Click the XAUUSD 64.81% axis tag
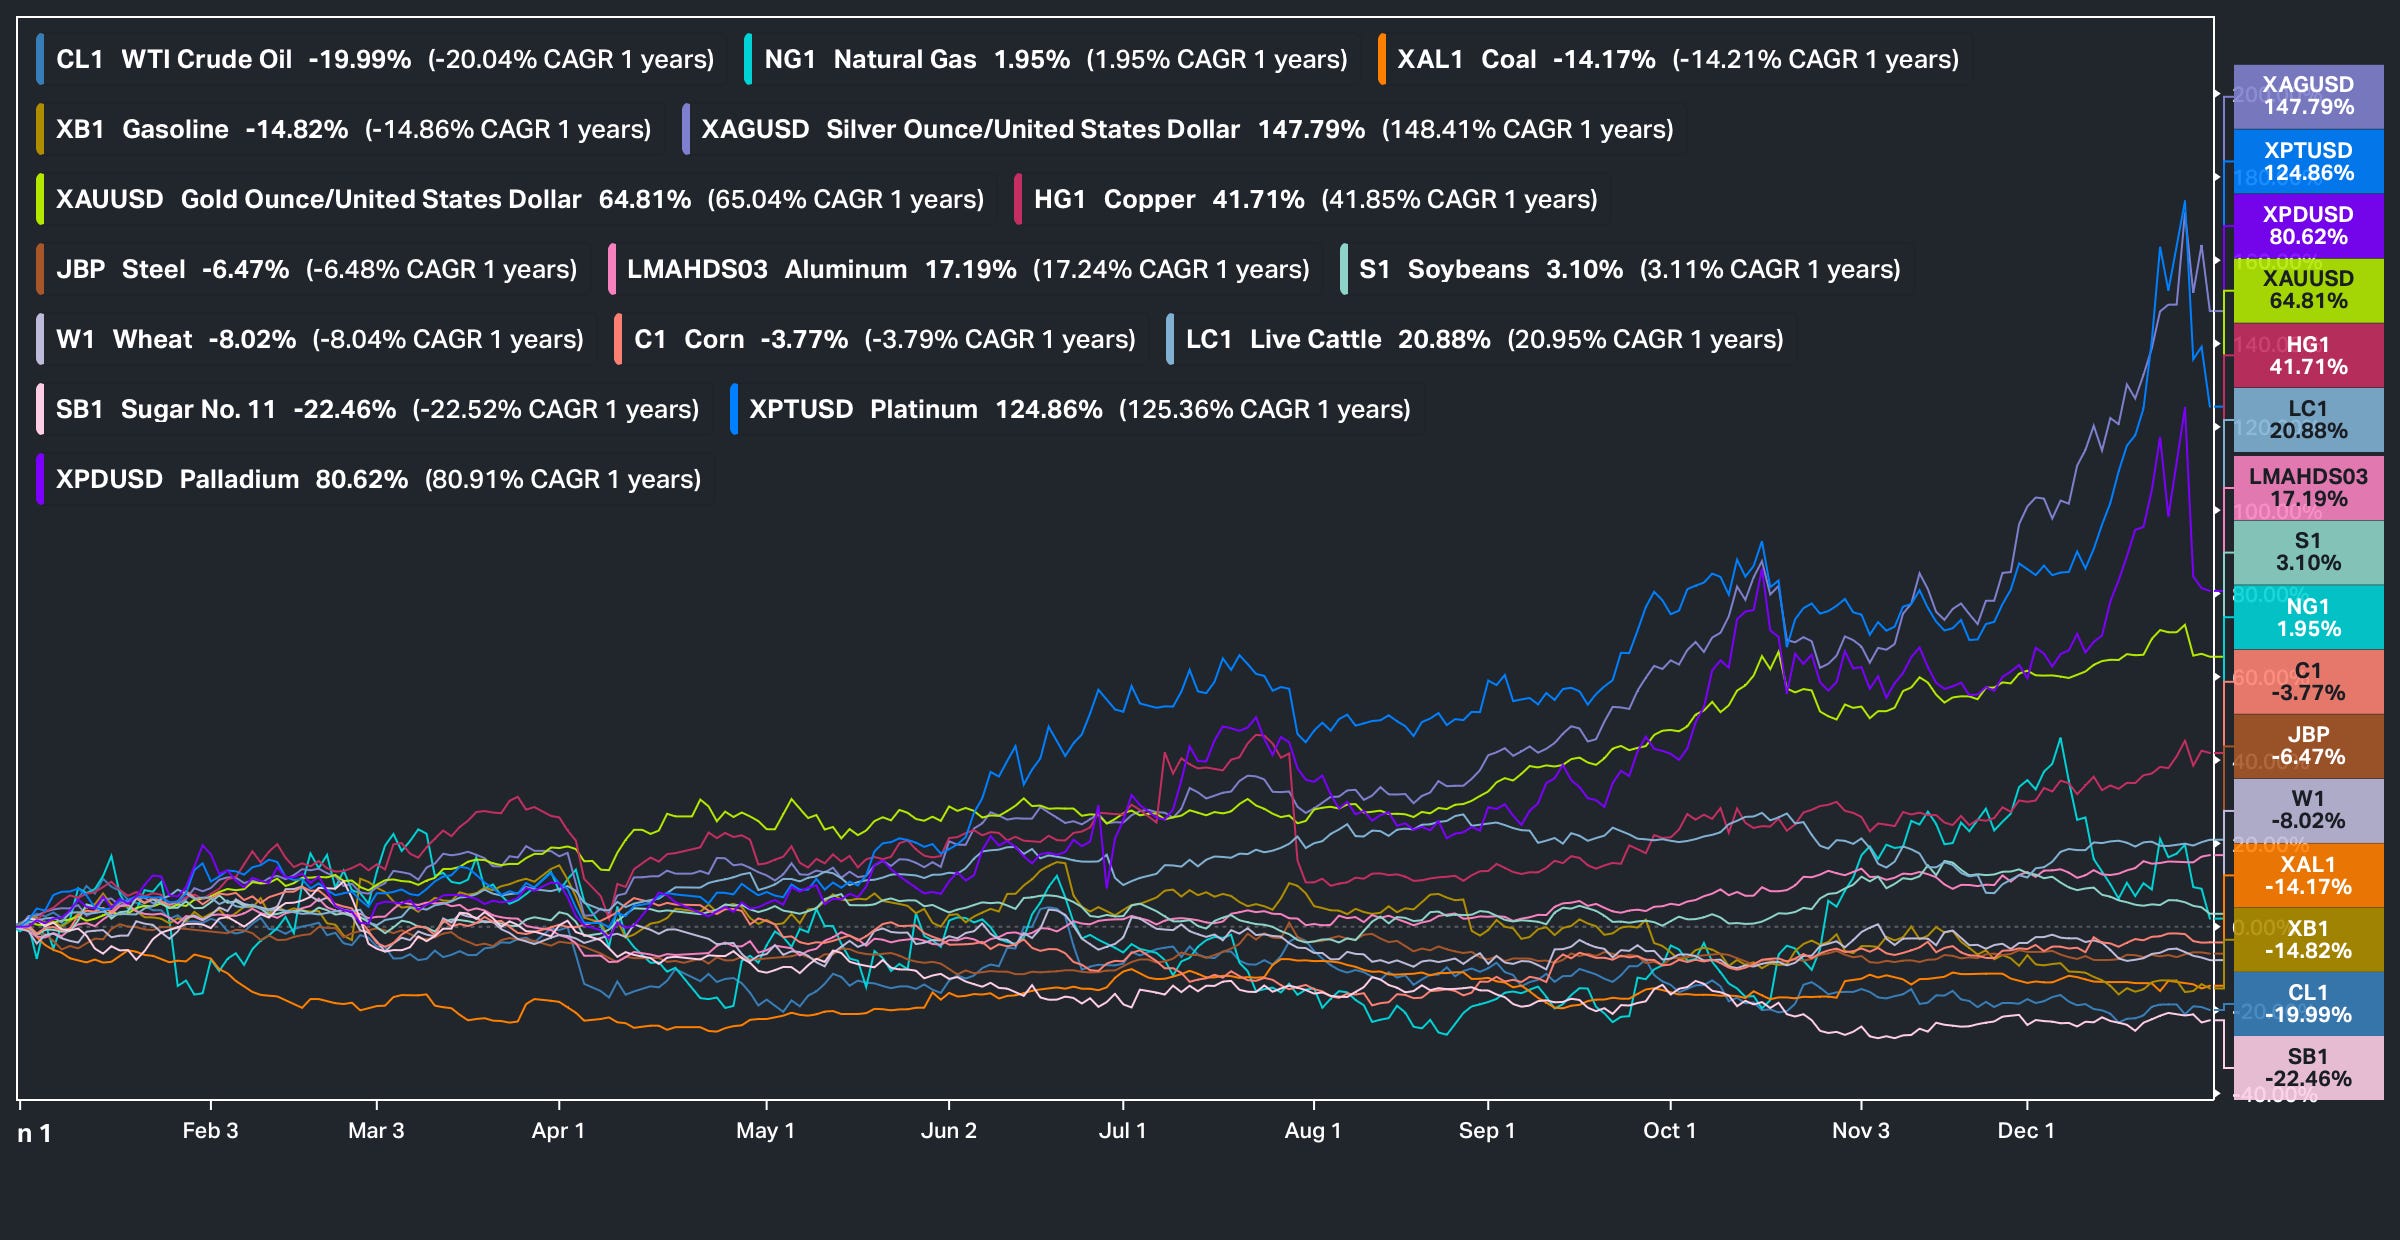Viewport: 2400px width, 1240px height. (x=2308, y=290)
